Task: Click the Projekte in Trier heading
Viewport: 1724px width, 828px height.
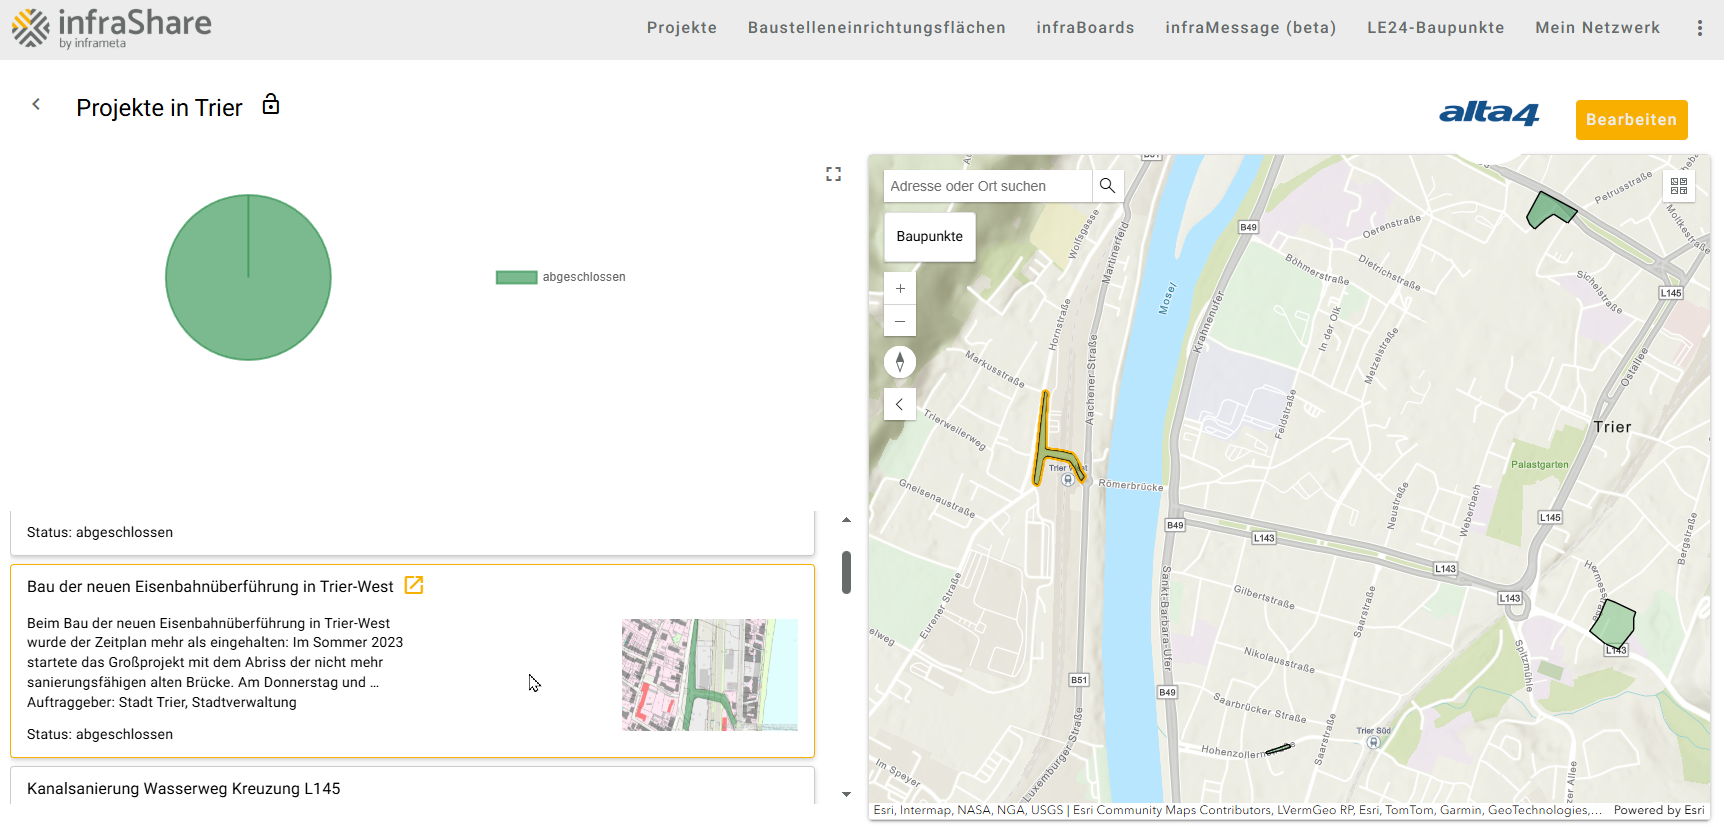Action: (x=159, y=108)
